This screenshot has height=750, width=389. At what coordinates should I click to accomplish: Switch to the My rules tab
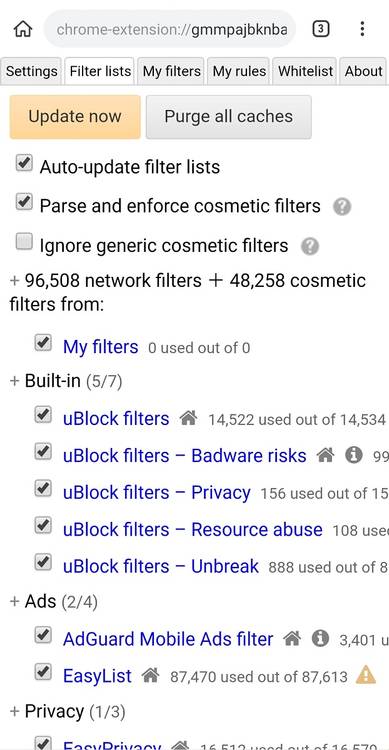click(239, 71)
